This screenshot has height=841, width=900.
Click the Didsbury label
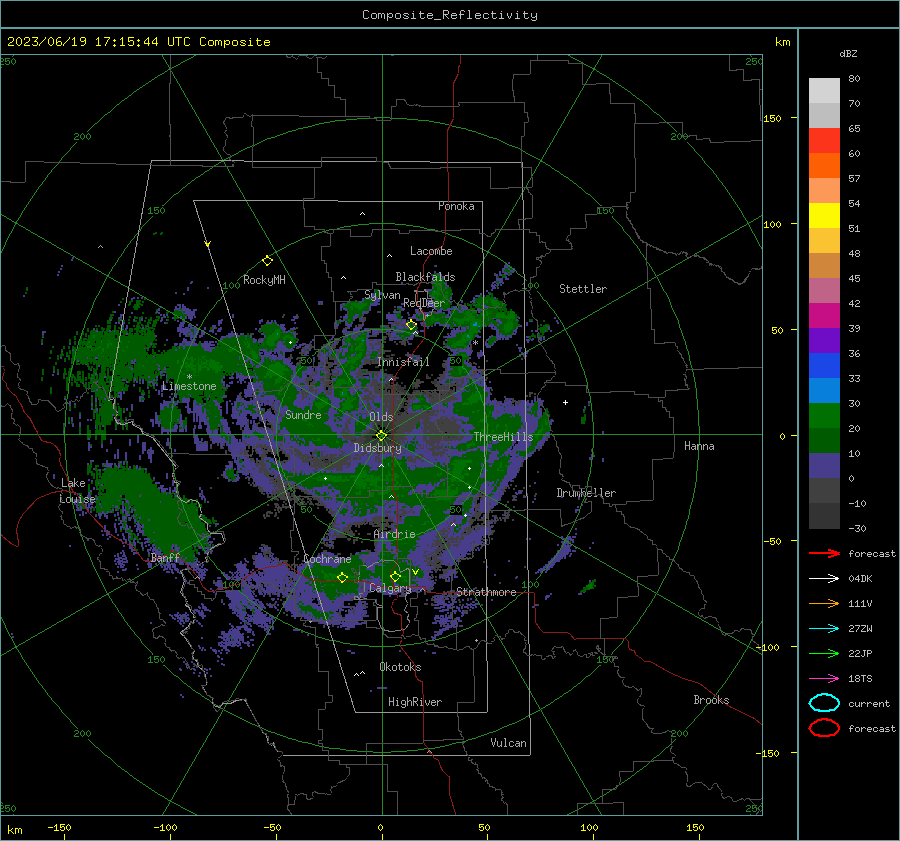coord(378,448)
